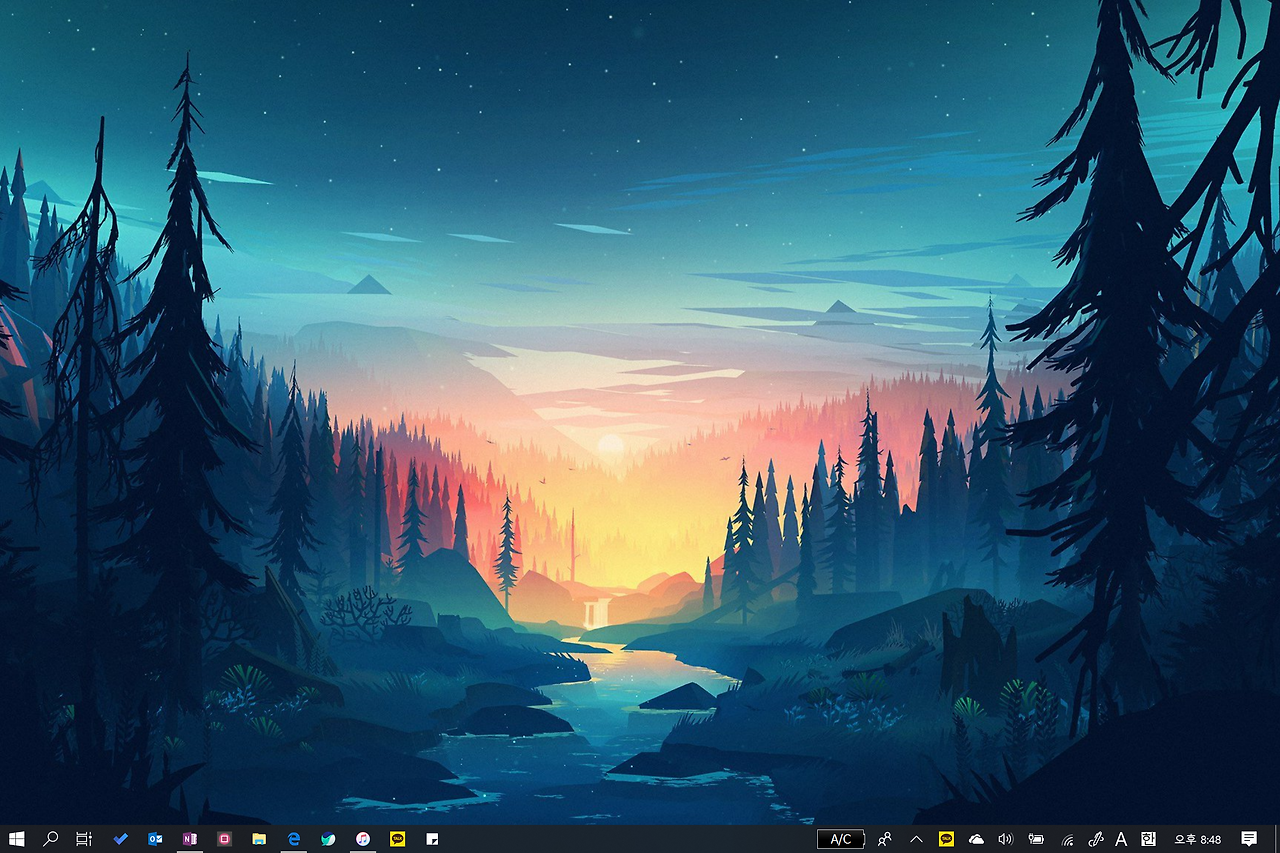Open OneNote from the taskbar

click(x=190, y=839)
